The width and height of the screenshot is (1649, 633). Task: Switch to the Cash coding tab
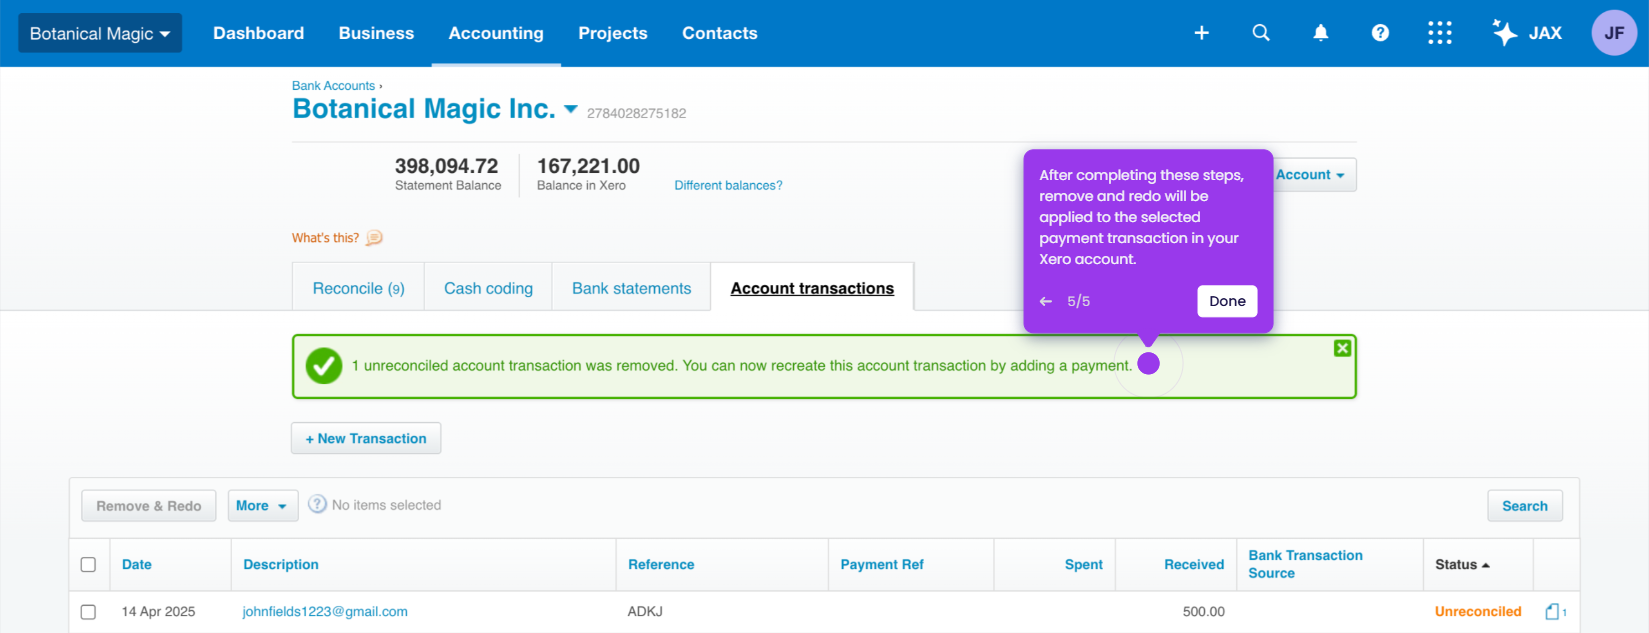(488, 288)
